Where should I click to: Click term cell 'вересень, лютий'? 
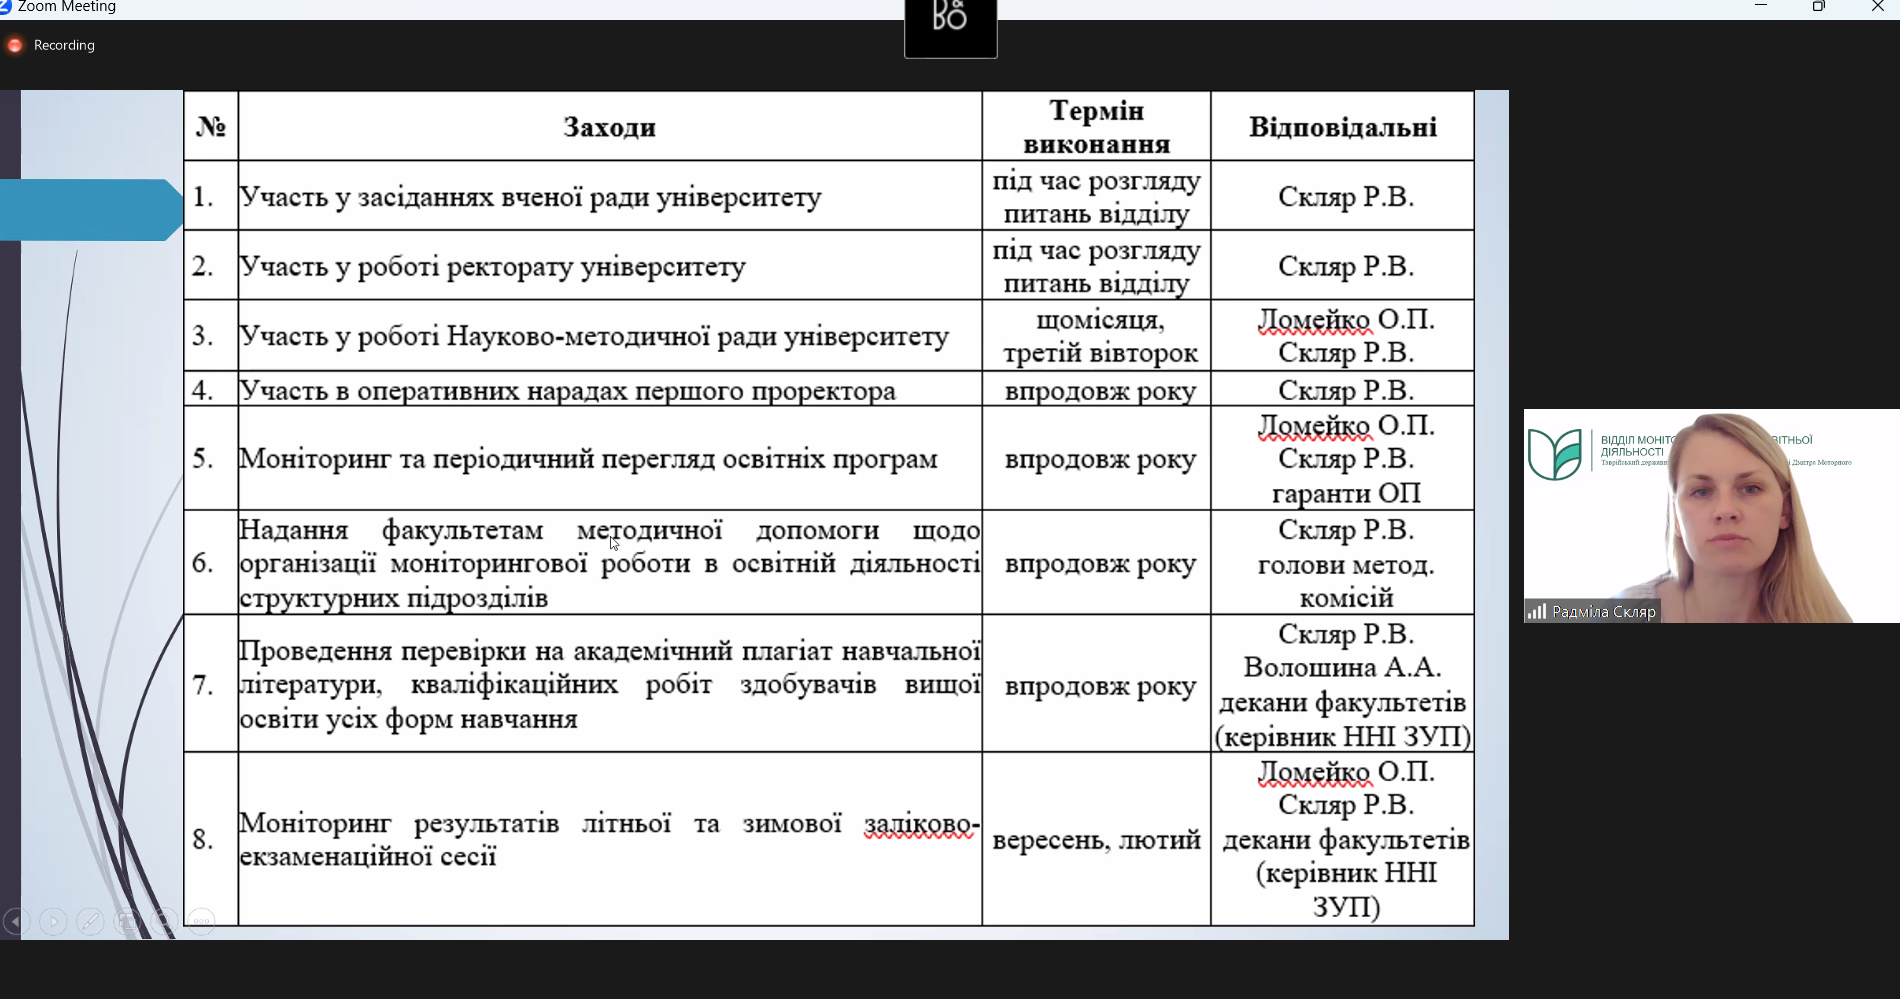(1097, 840)
